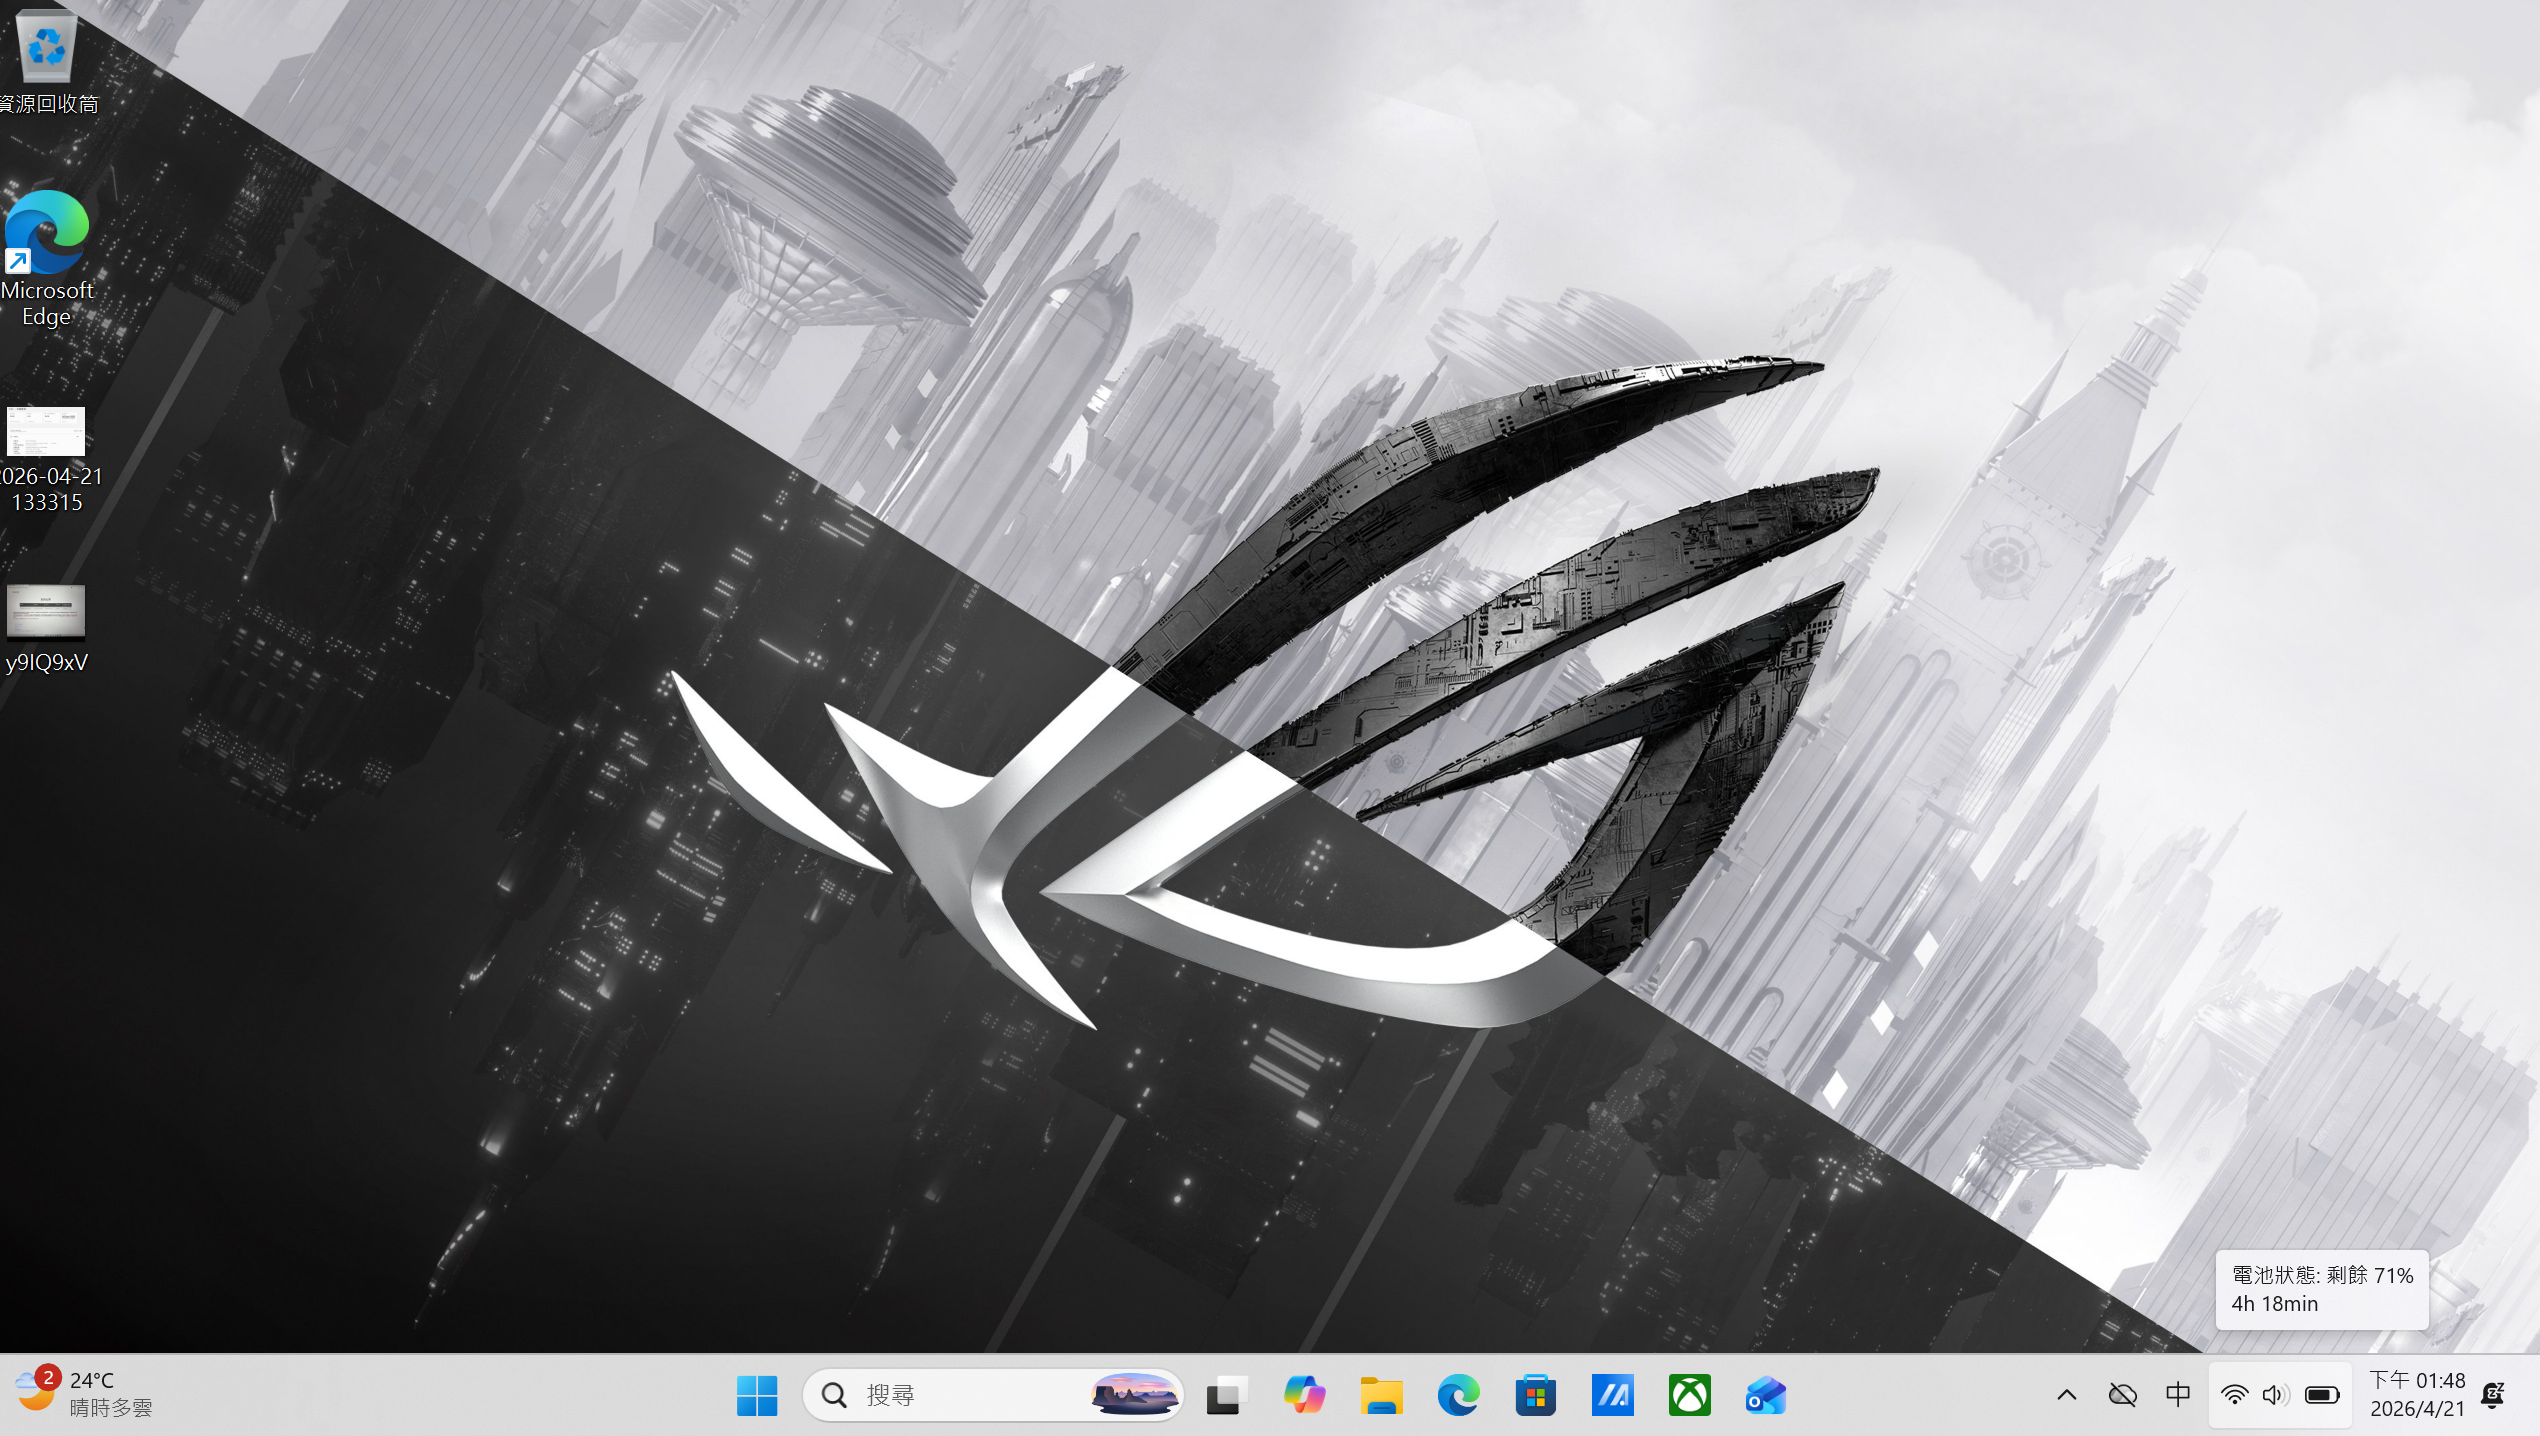Open Task View from taskbar
The width and height of the screenshot is (2540, 1436).
[x=1226, y=1395]
